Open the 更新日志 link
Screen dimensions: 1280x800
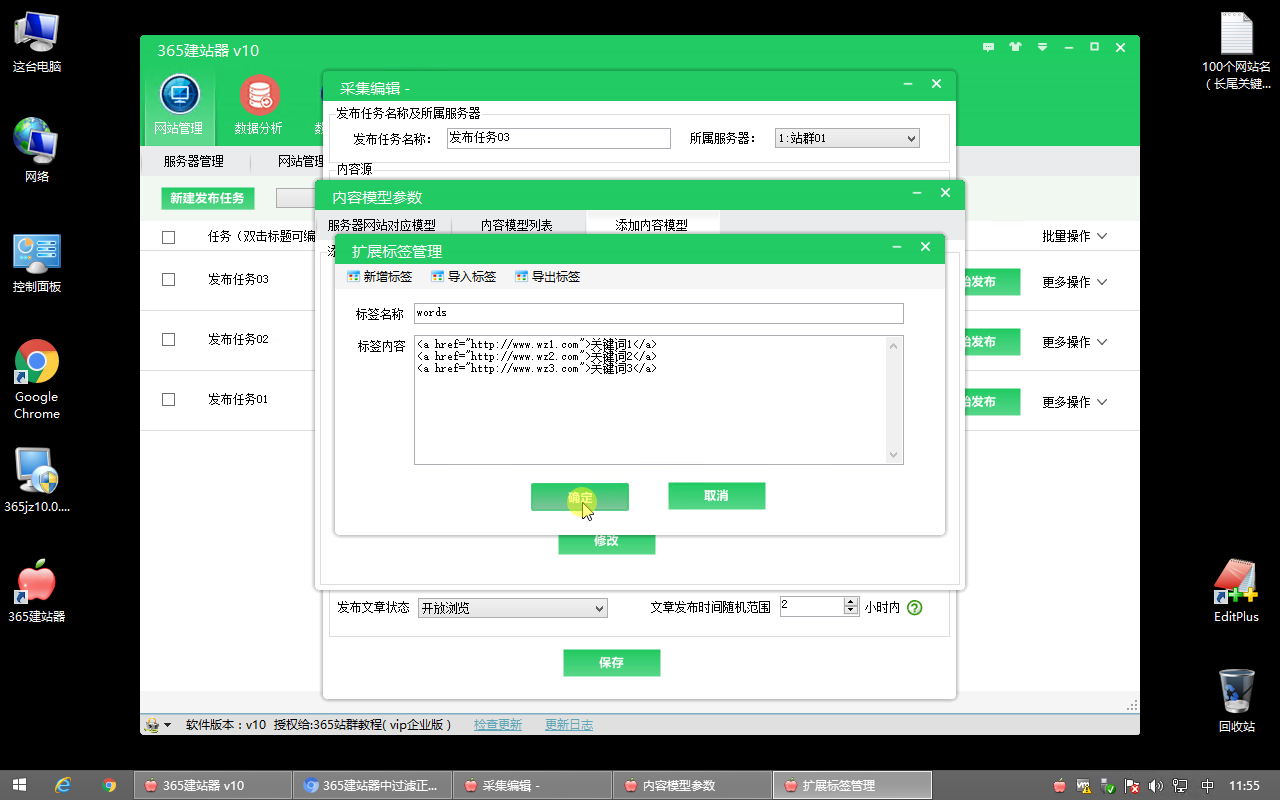pos(569,725)
